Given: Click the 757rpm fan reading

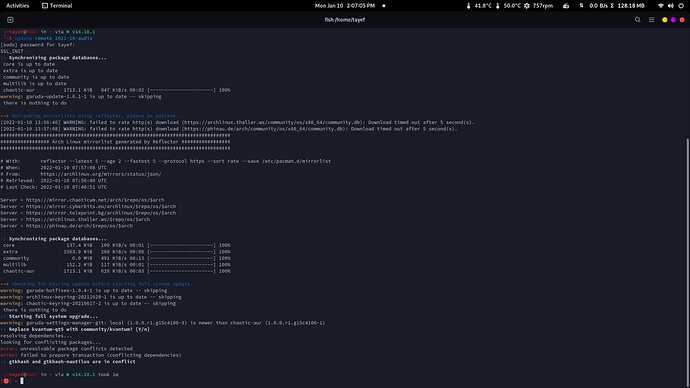Looking at the screenshot, I should pyautogui.click(x=543, y=6).
